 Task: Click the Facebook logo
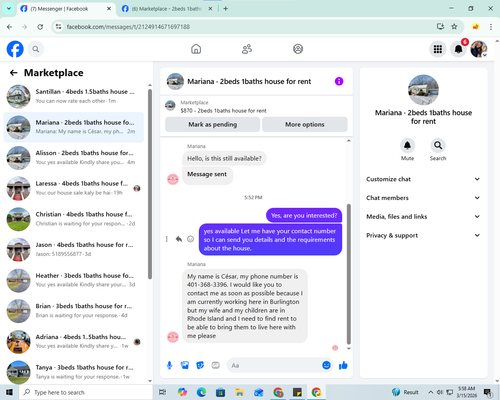pos(15,49)
